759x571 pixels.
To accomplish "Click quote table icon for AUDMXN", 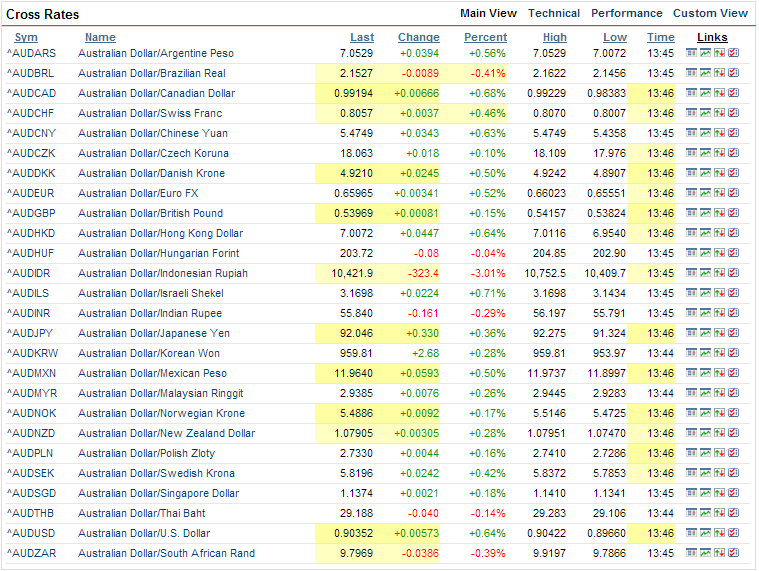I will (691, 373).
